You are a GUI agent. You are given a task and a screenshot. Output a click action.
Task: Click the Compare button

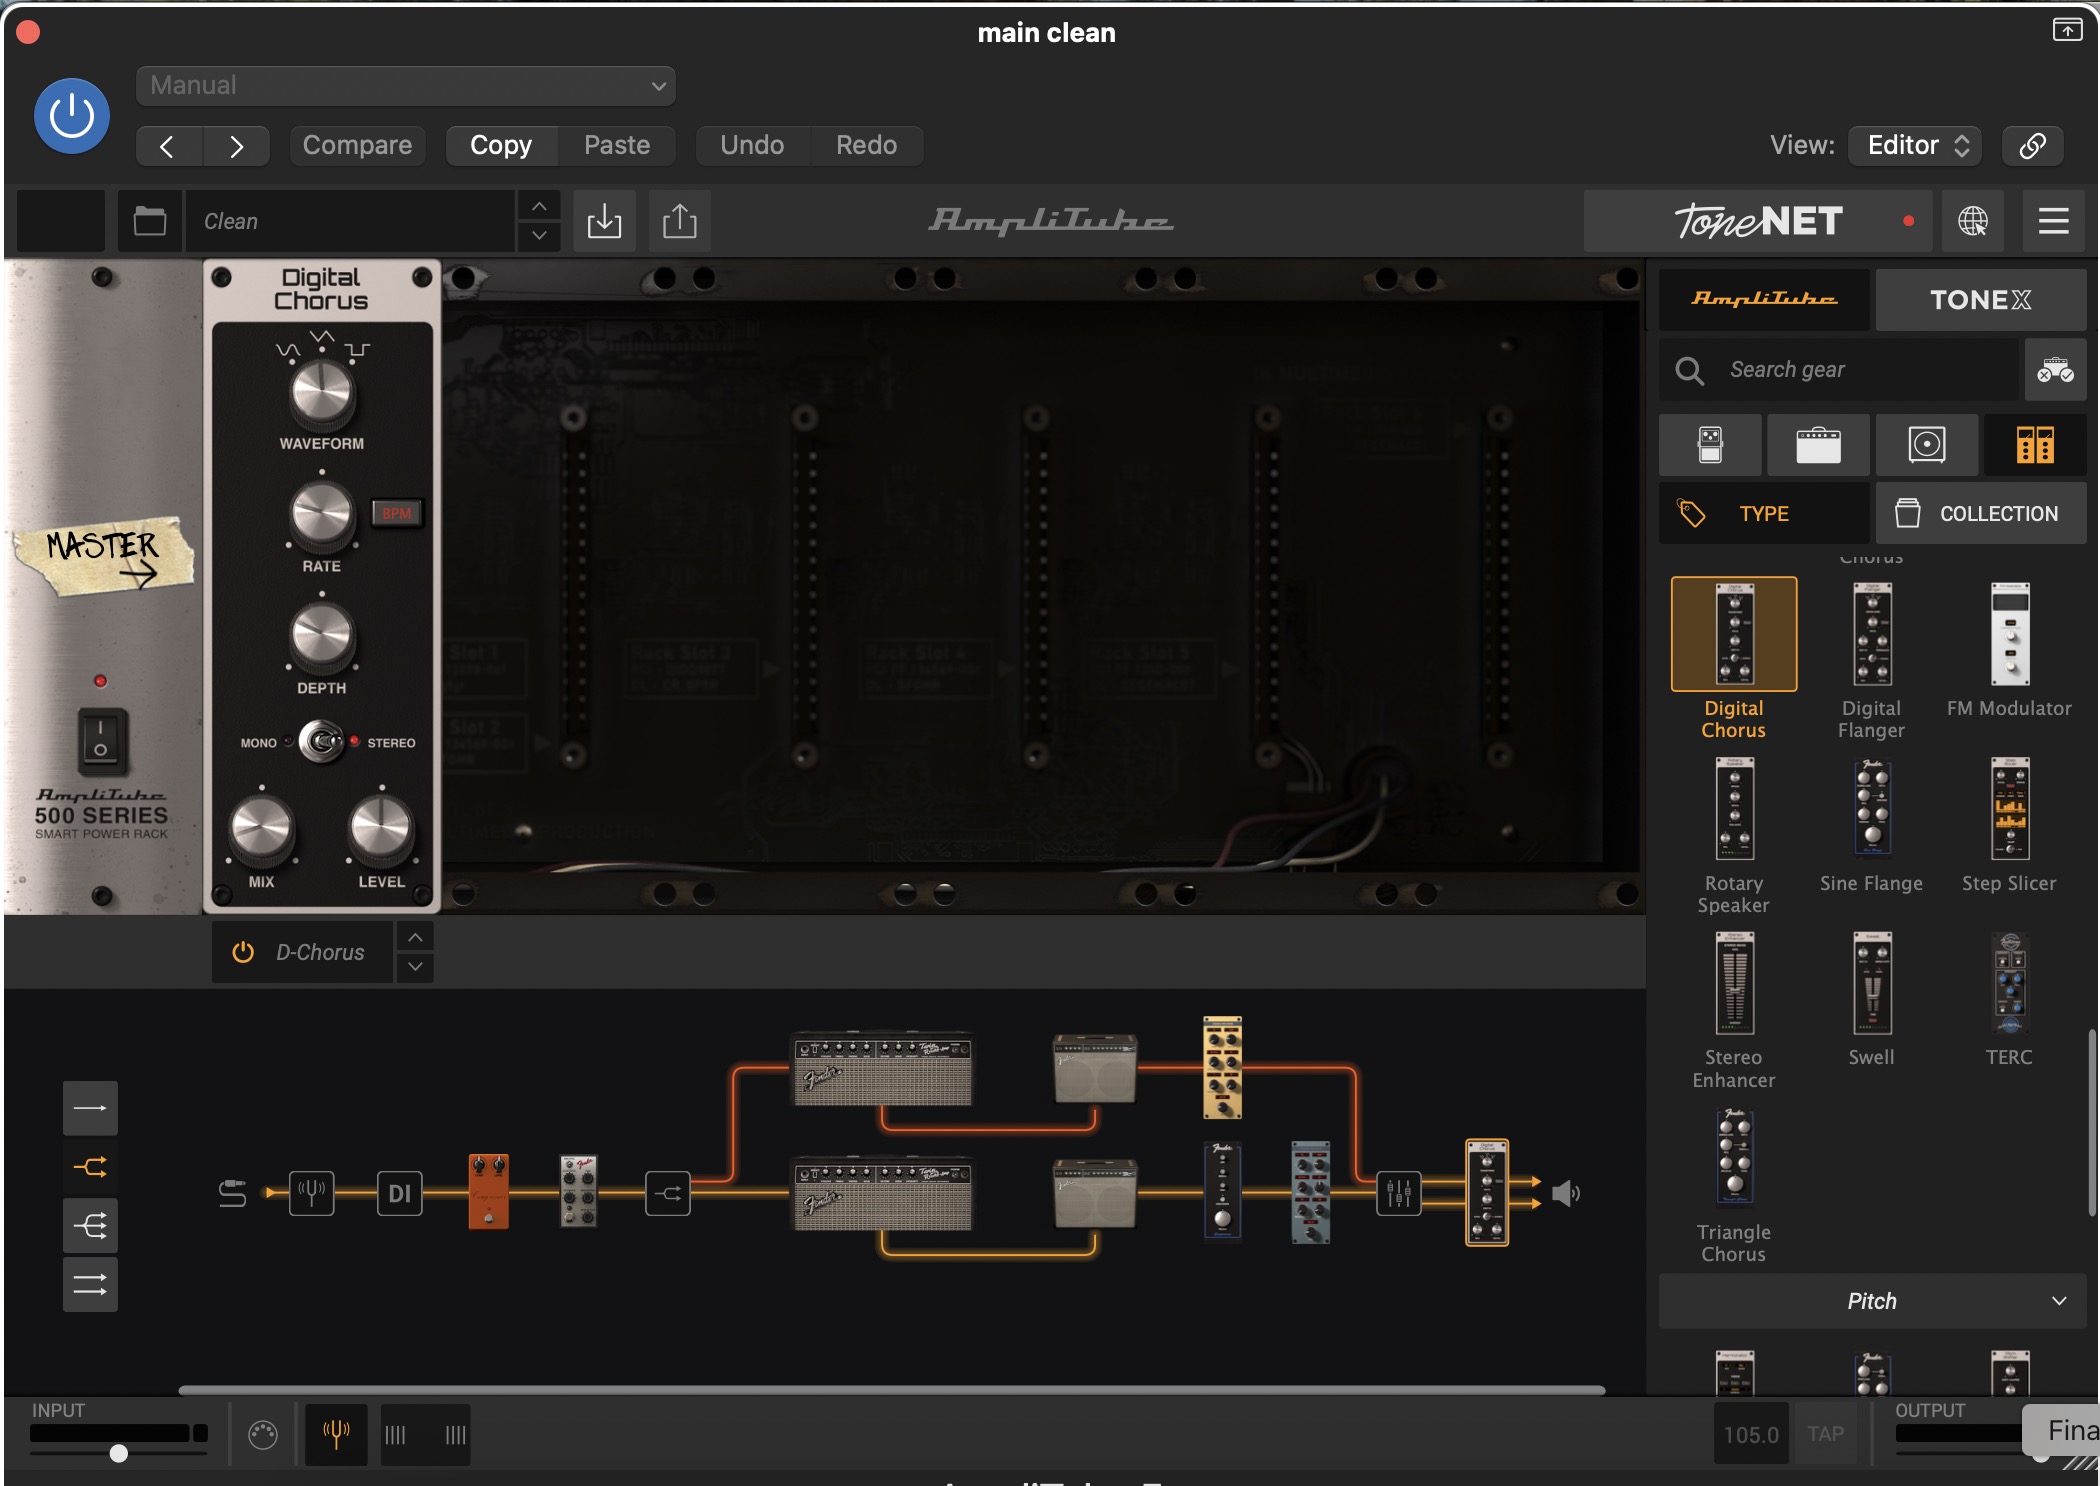(x=357, y=146)
